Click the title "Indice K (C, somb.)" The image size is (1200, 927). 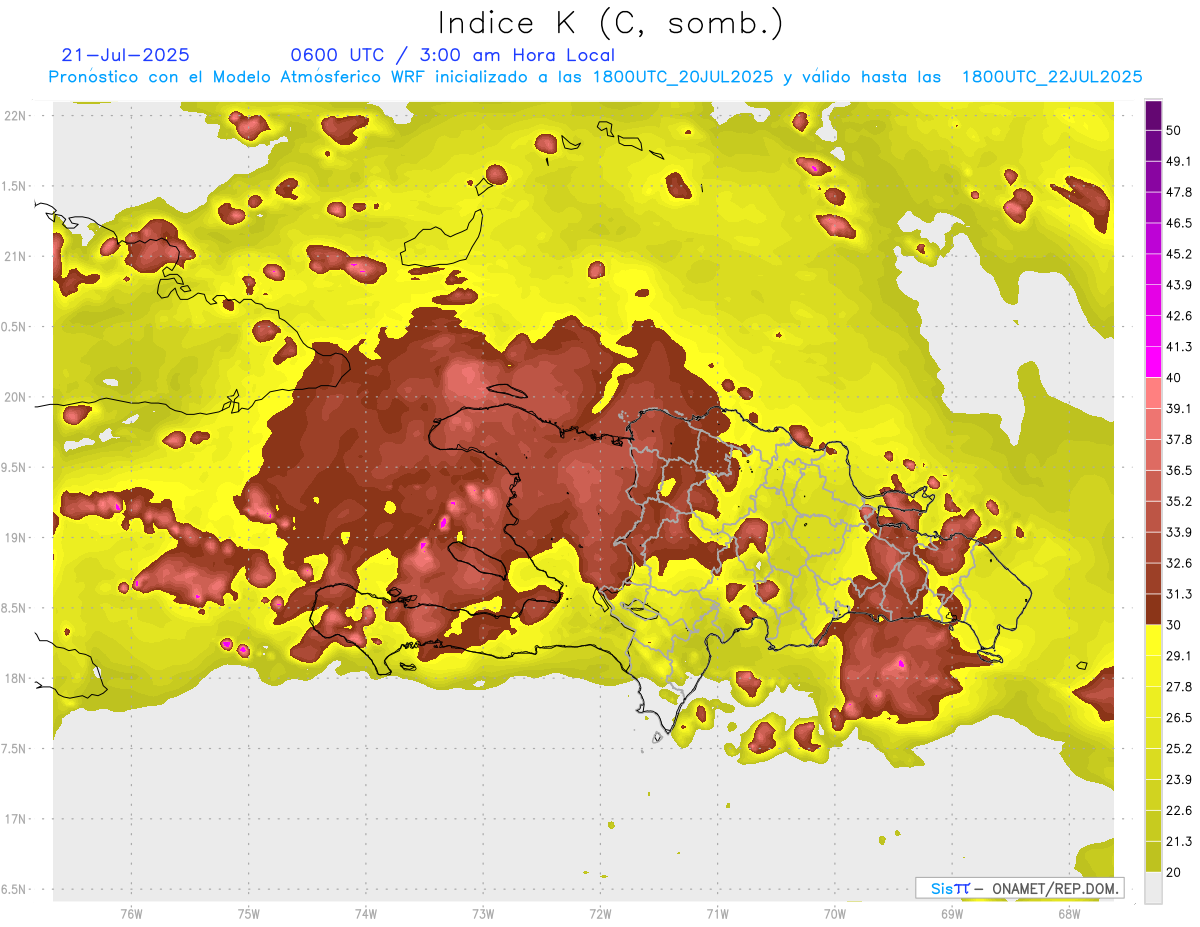click(x=611, y=23)
